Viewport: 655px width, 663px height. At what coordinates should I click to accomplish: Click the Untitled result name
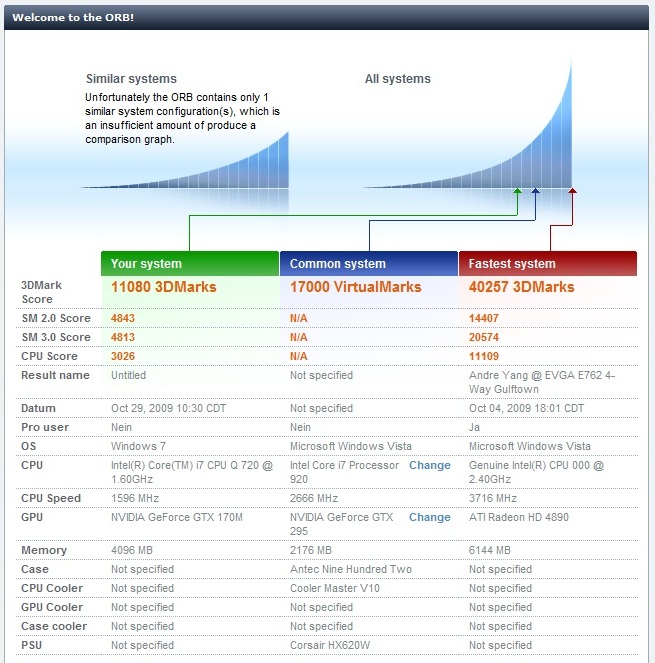(129, 375)
